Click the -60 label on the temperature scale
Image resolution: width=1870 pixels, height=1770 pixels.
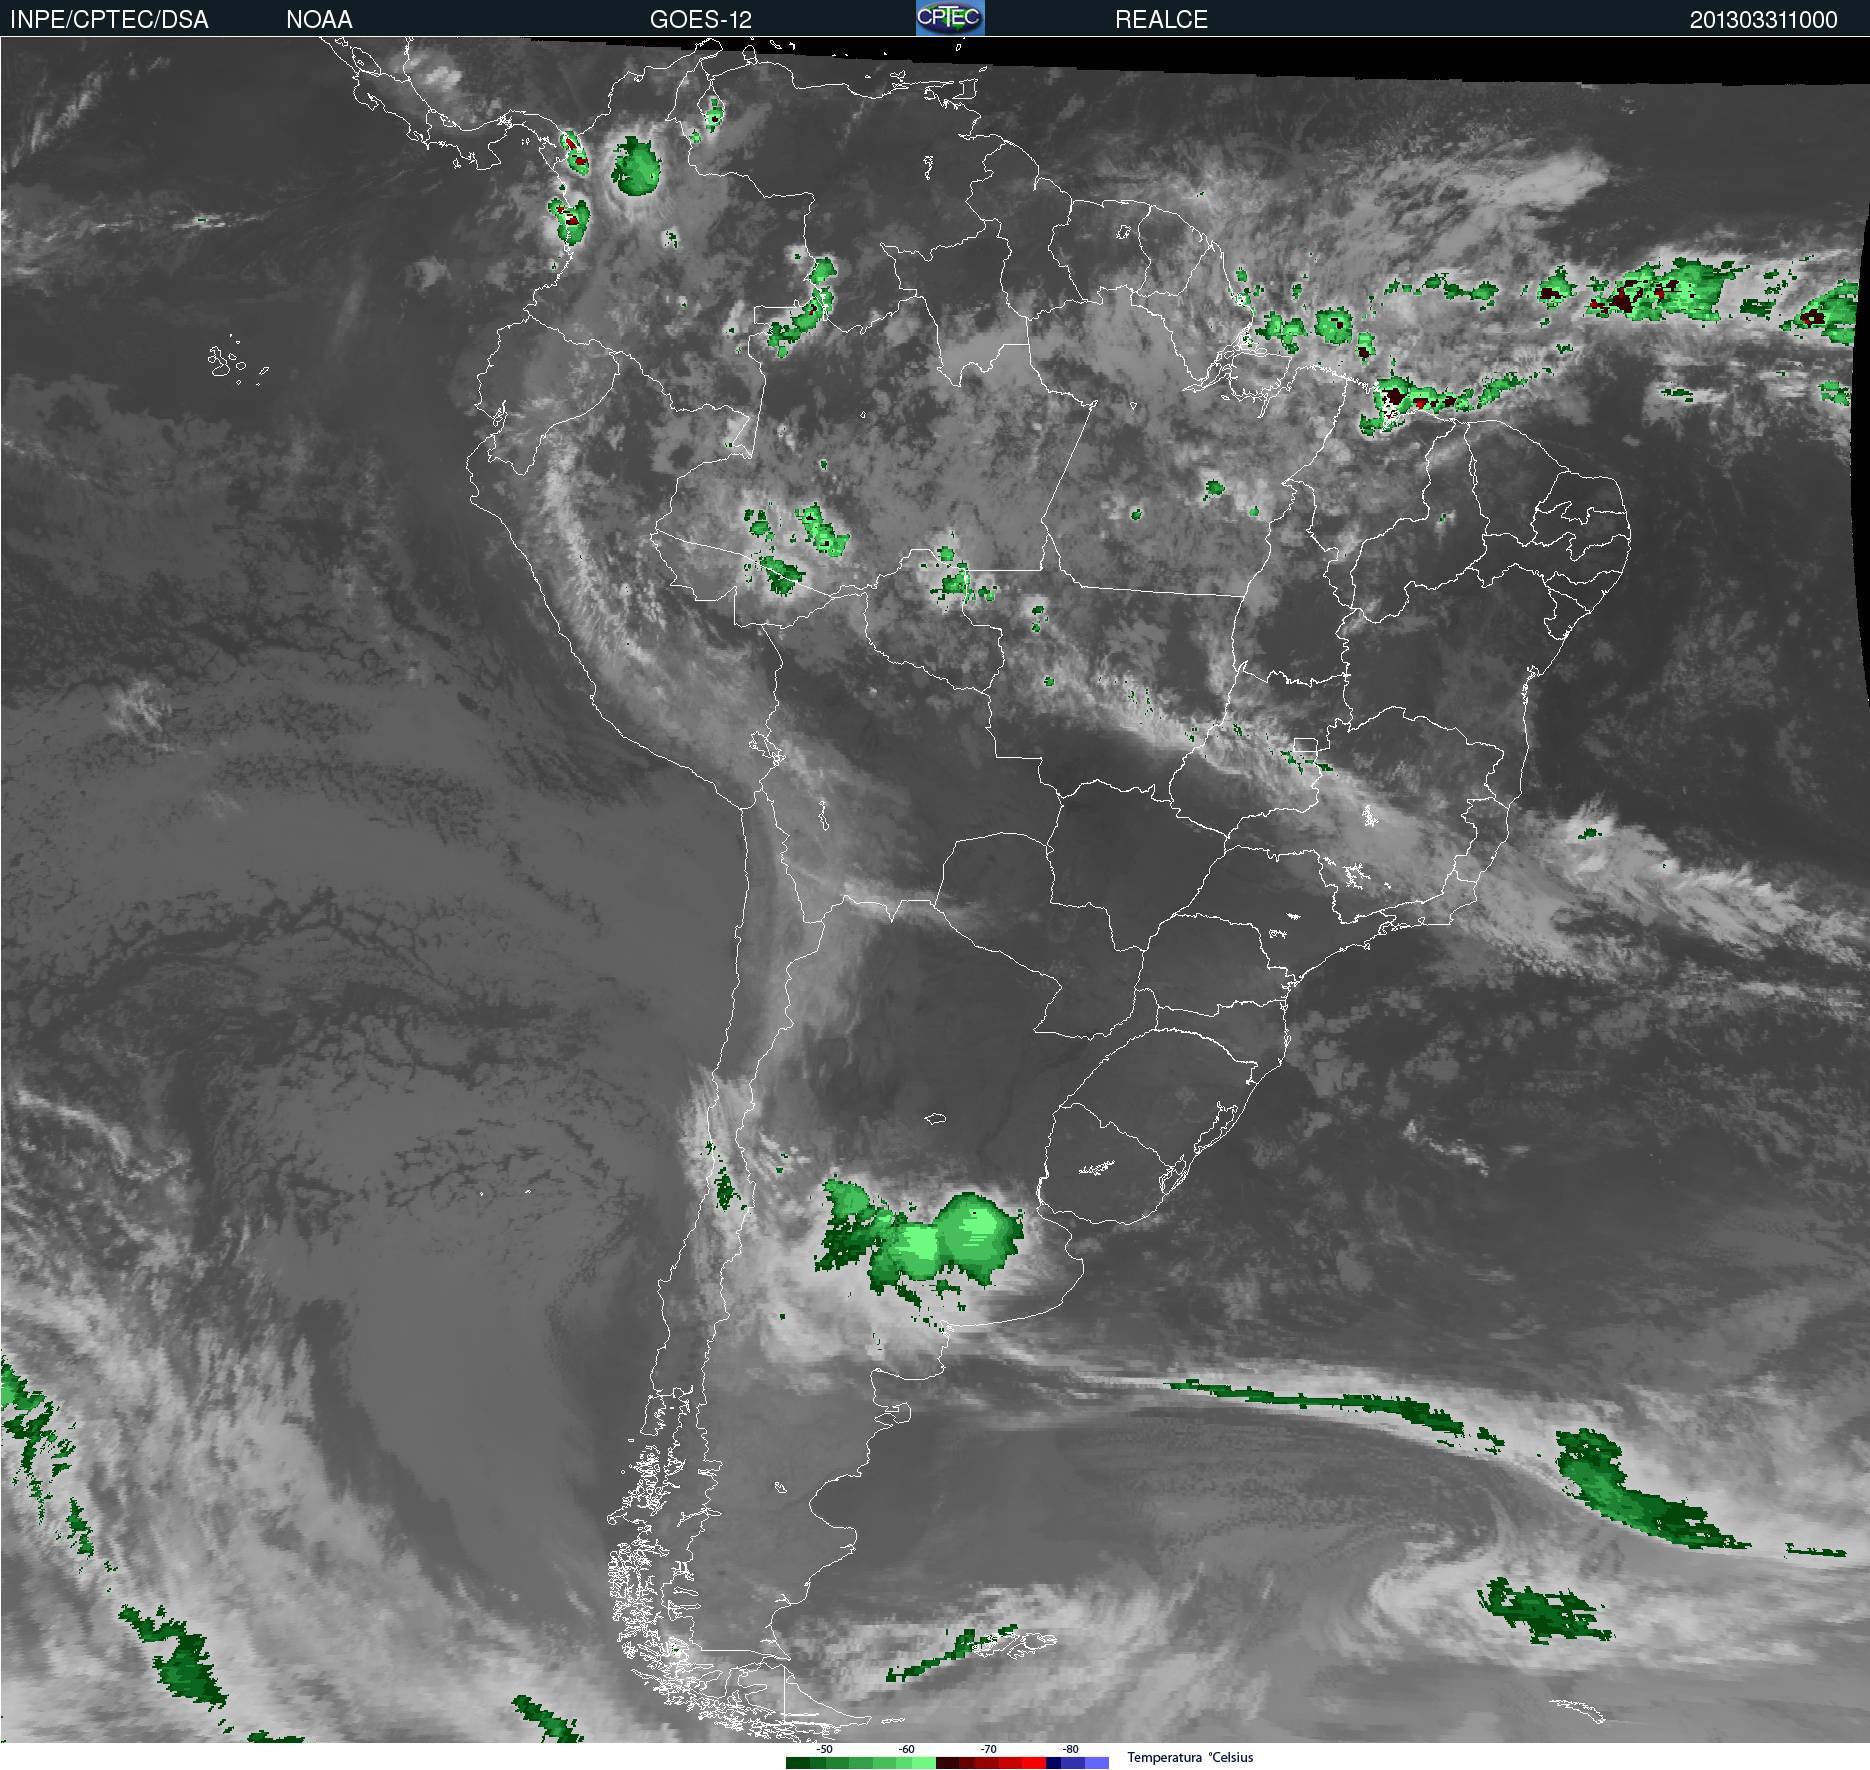906,1749
